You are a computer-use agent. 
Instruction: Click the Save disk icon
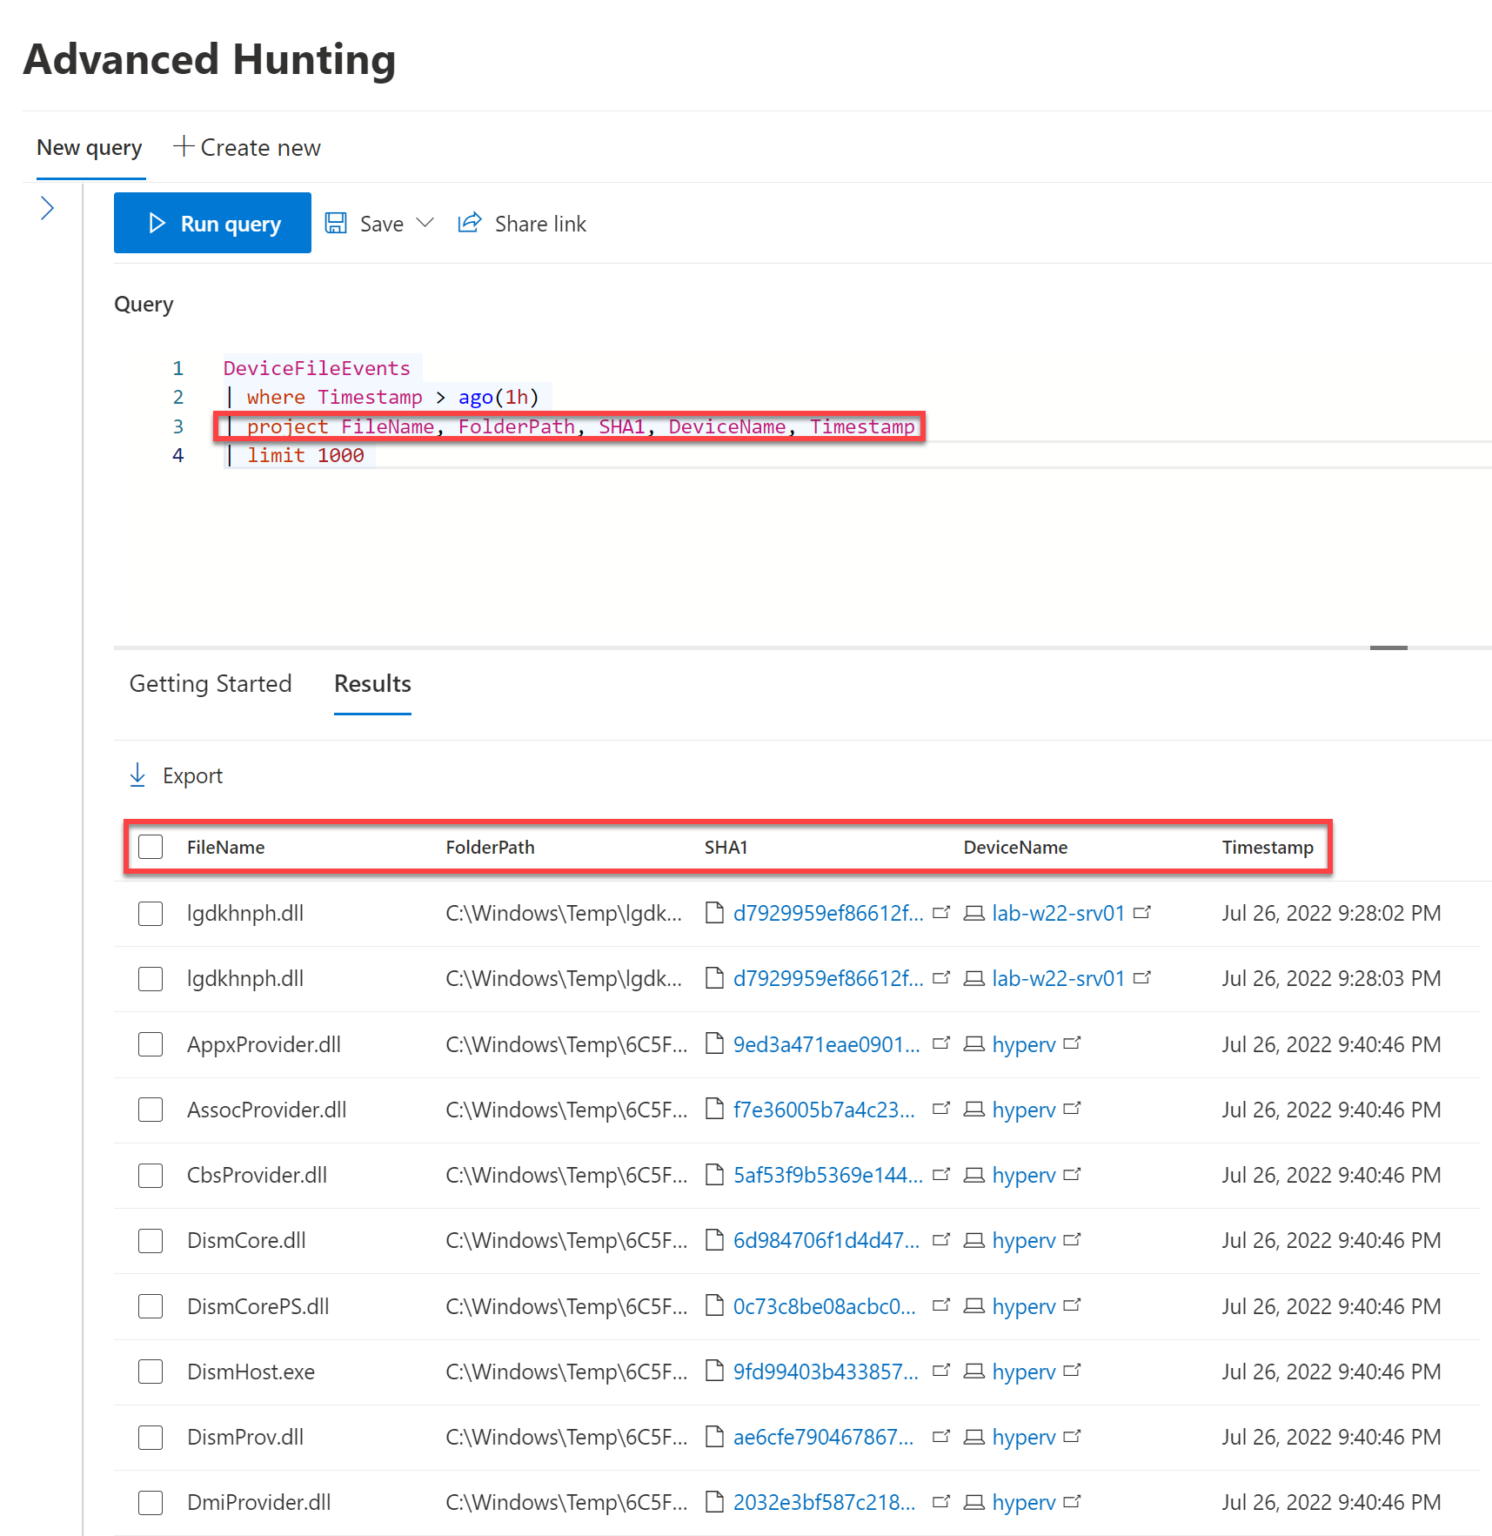(x=336, y=223)
